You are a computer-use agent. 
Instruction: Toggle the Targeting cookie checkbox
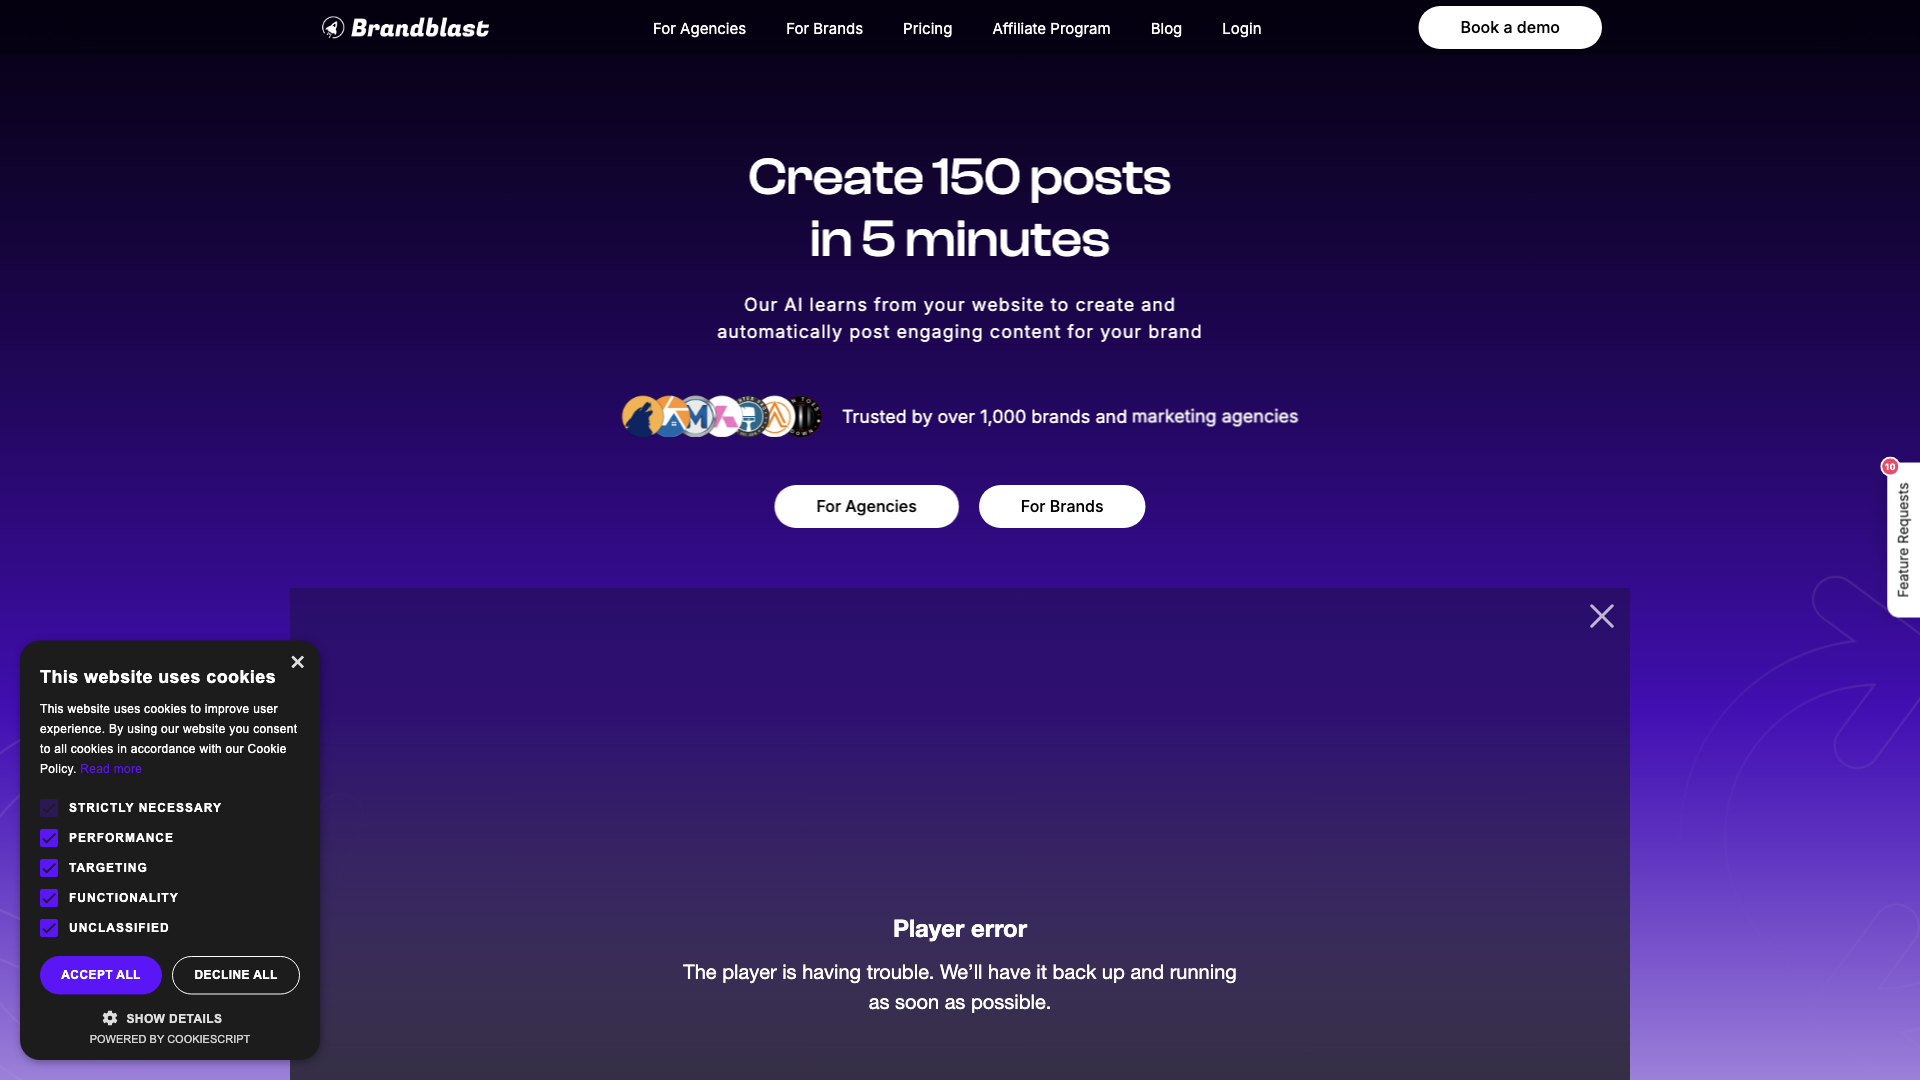(49, 866)
